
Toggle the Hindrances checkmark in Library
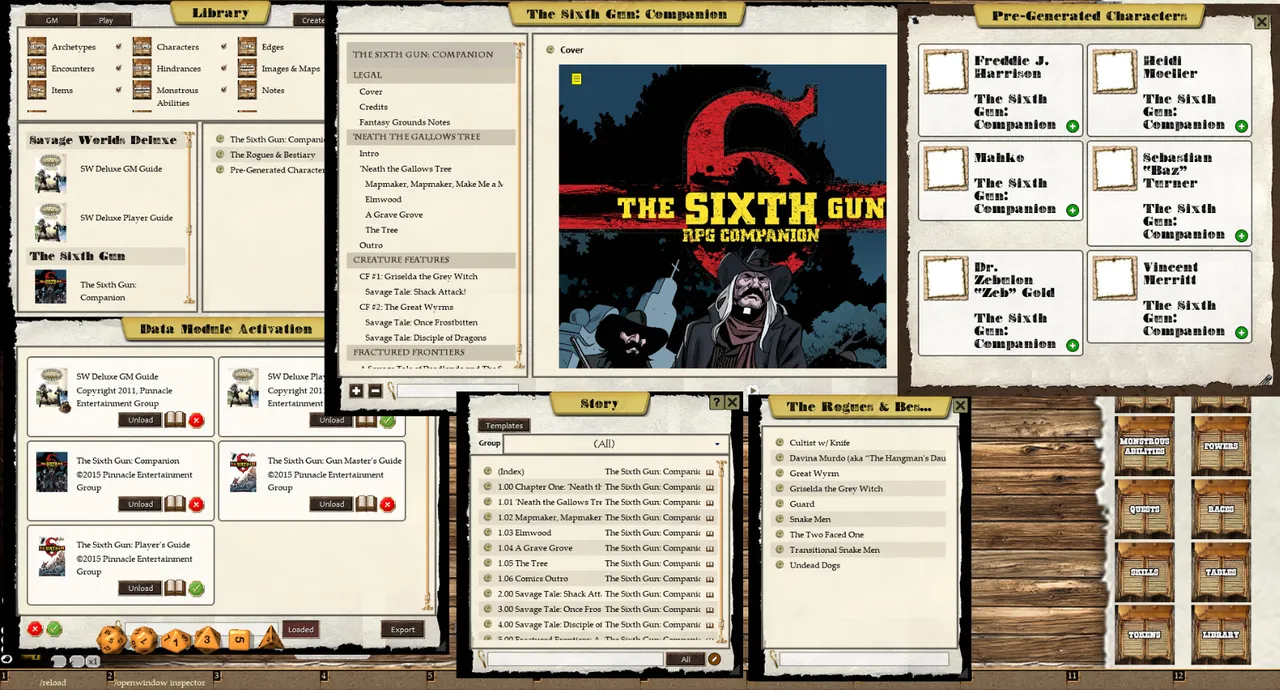(x=223, y=69)
